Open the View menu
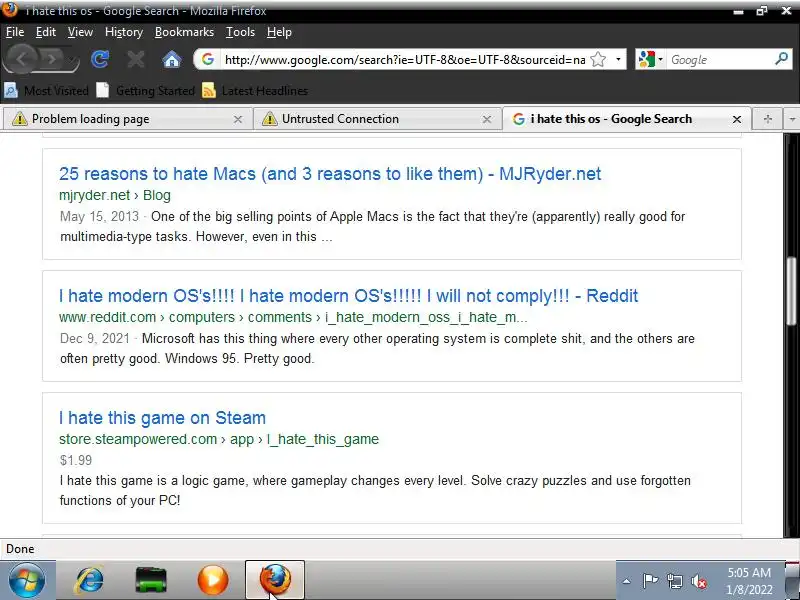 80,32
